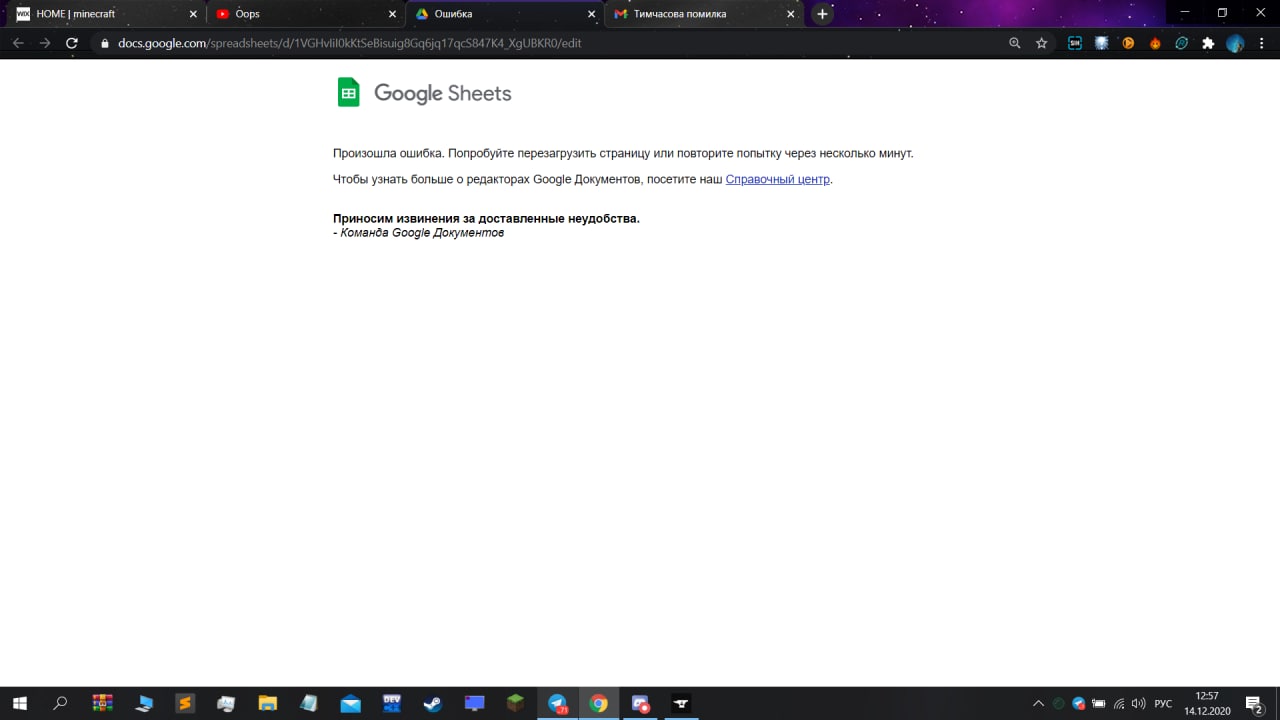Close the Chrome window
The width and height of the screenshot is (1280, 720).
click(1259, 13)
